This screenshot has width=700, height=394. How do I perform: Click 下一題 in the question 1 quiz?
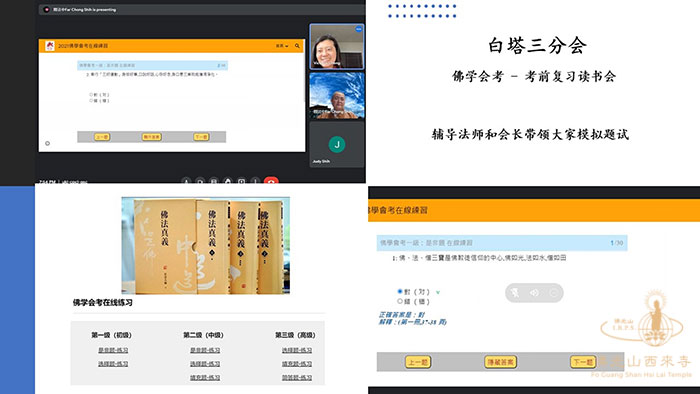click(583, 362)
